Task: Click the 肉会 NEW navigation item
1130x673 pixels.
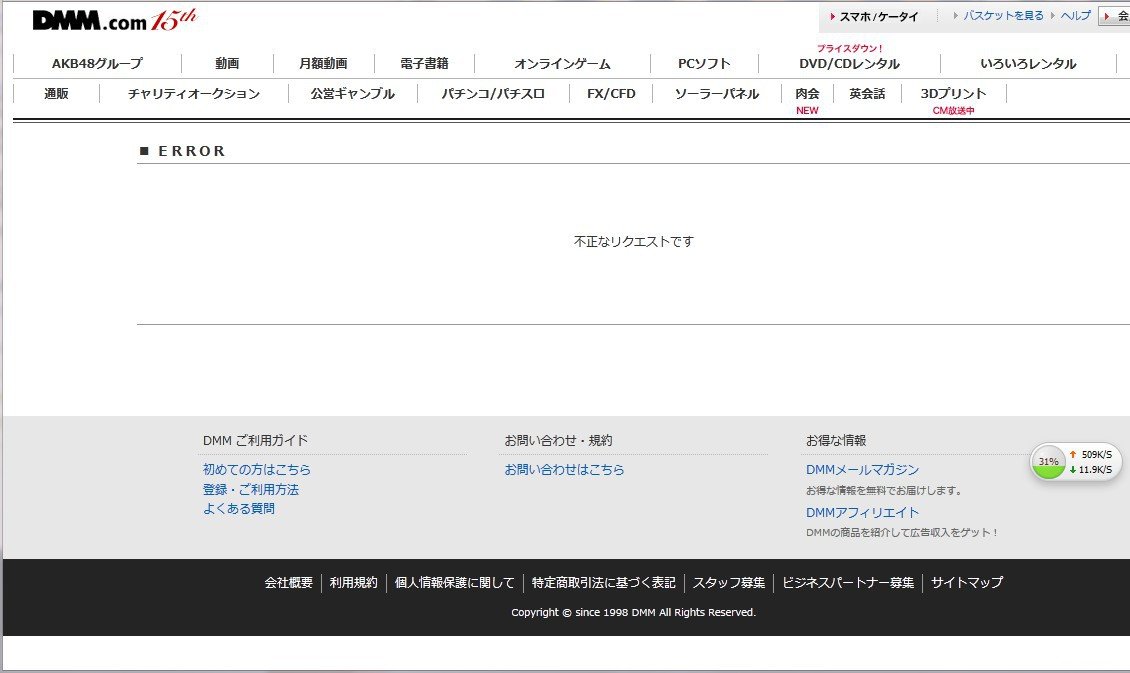Action: pyautogui.click(x=807, y=93)
